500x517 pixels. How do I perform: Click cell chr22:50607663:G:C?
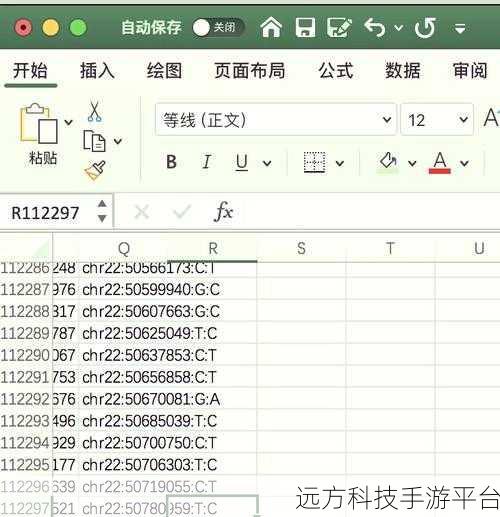pyautogui.click(x=151, y=311)
